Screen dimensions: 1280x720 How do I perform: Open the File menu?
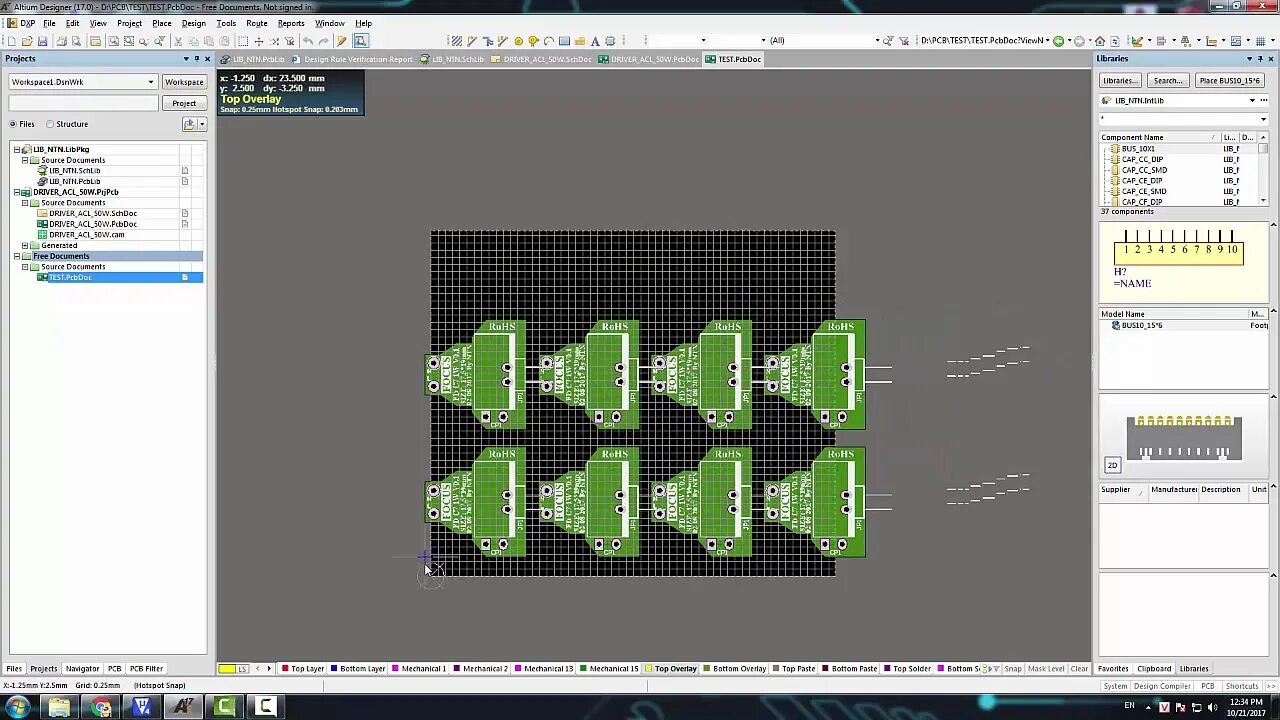(49, 23)
